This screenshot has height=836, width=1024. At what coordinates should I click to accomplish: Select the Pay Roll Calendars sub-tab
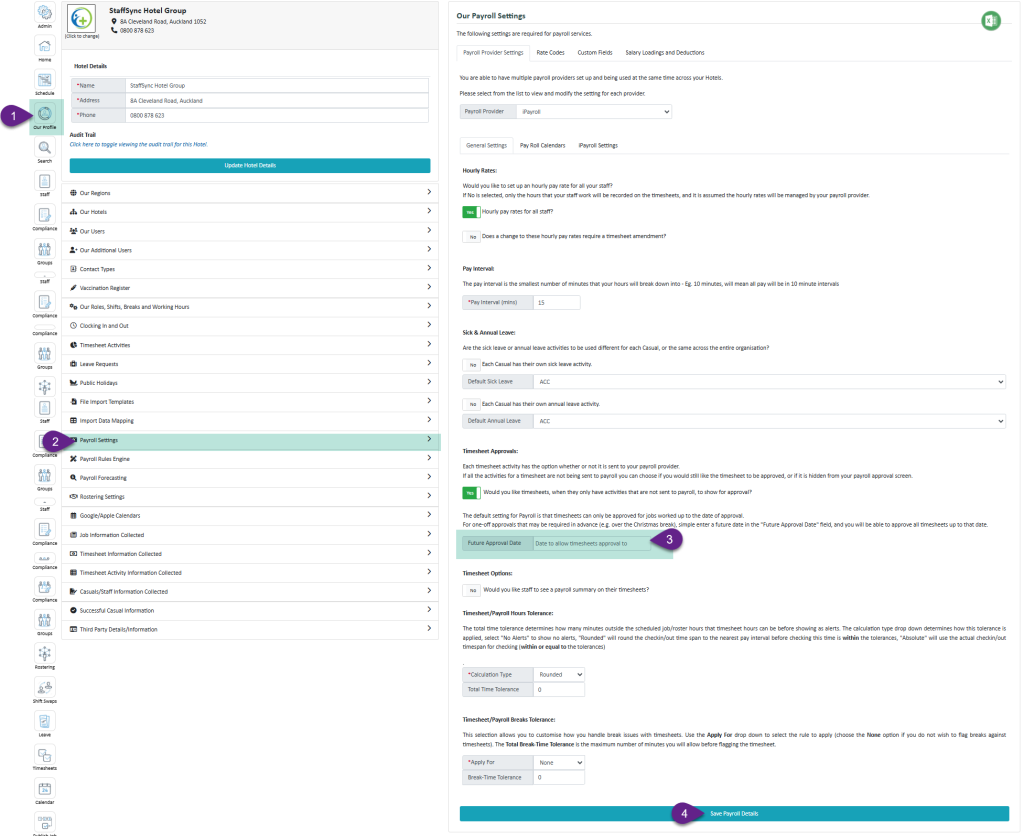[x=543, y=146]
